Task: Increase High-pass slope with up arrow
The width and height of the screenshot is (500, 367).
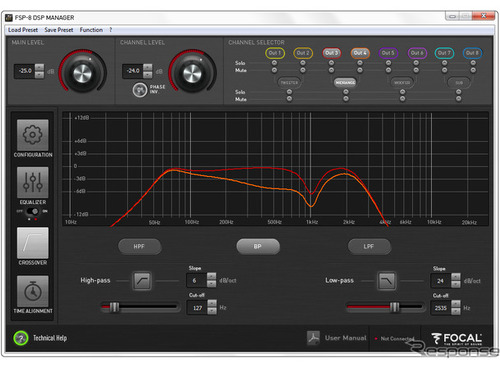Action: point(211,276)
